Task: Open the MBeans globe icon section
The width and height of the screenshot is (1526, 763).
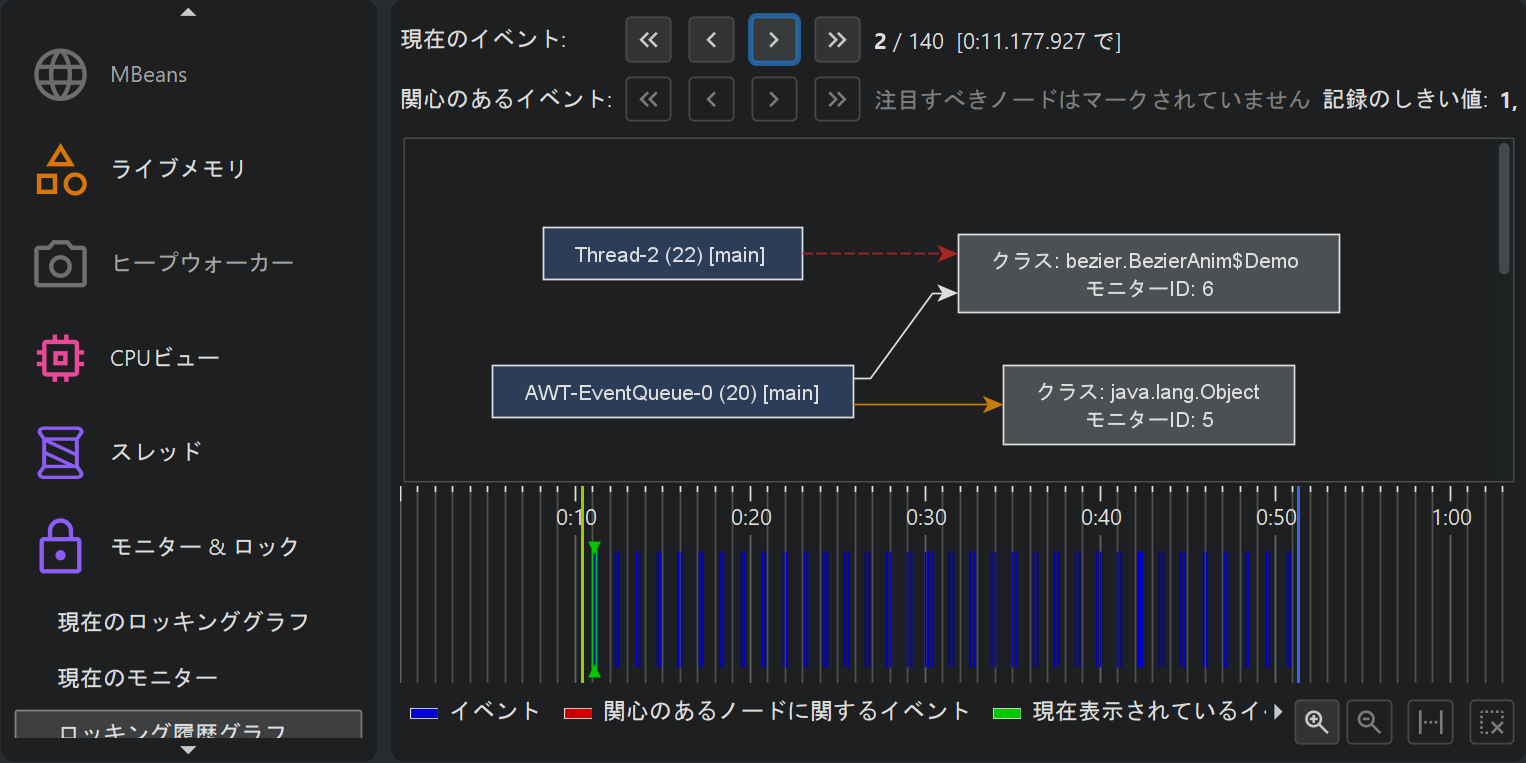Action: tap(61, 75)
